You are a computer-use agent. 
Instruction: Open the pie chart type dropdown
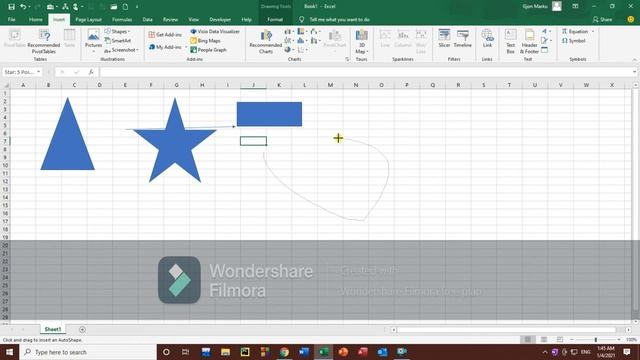click(x=289, y=50)
